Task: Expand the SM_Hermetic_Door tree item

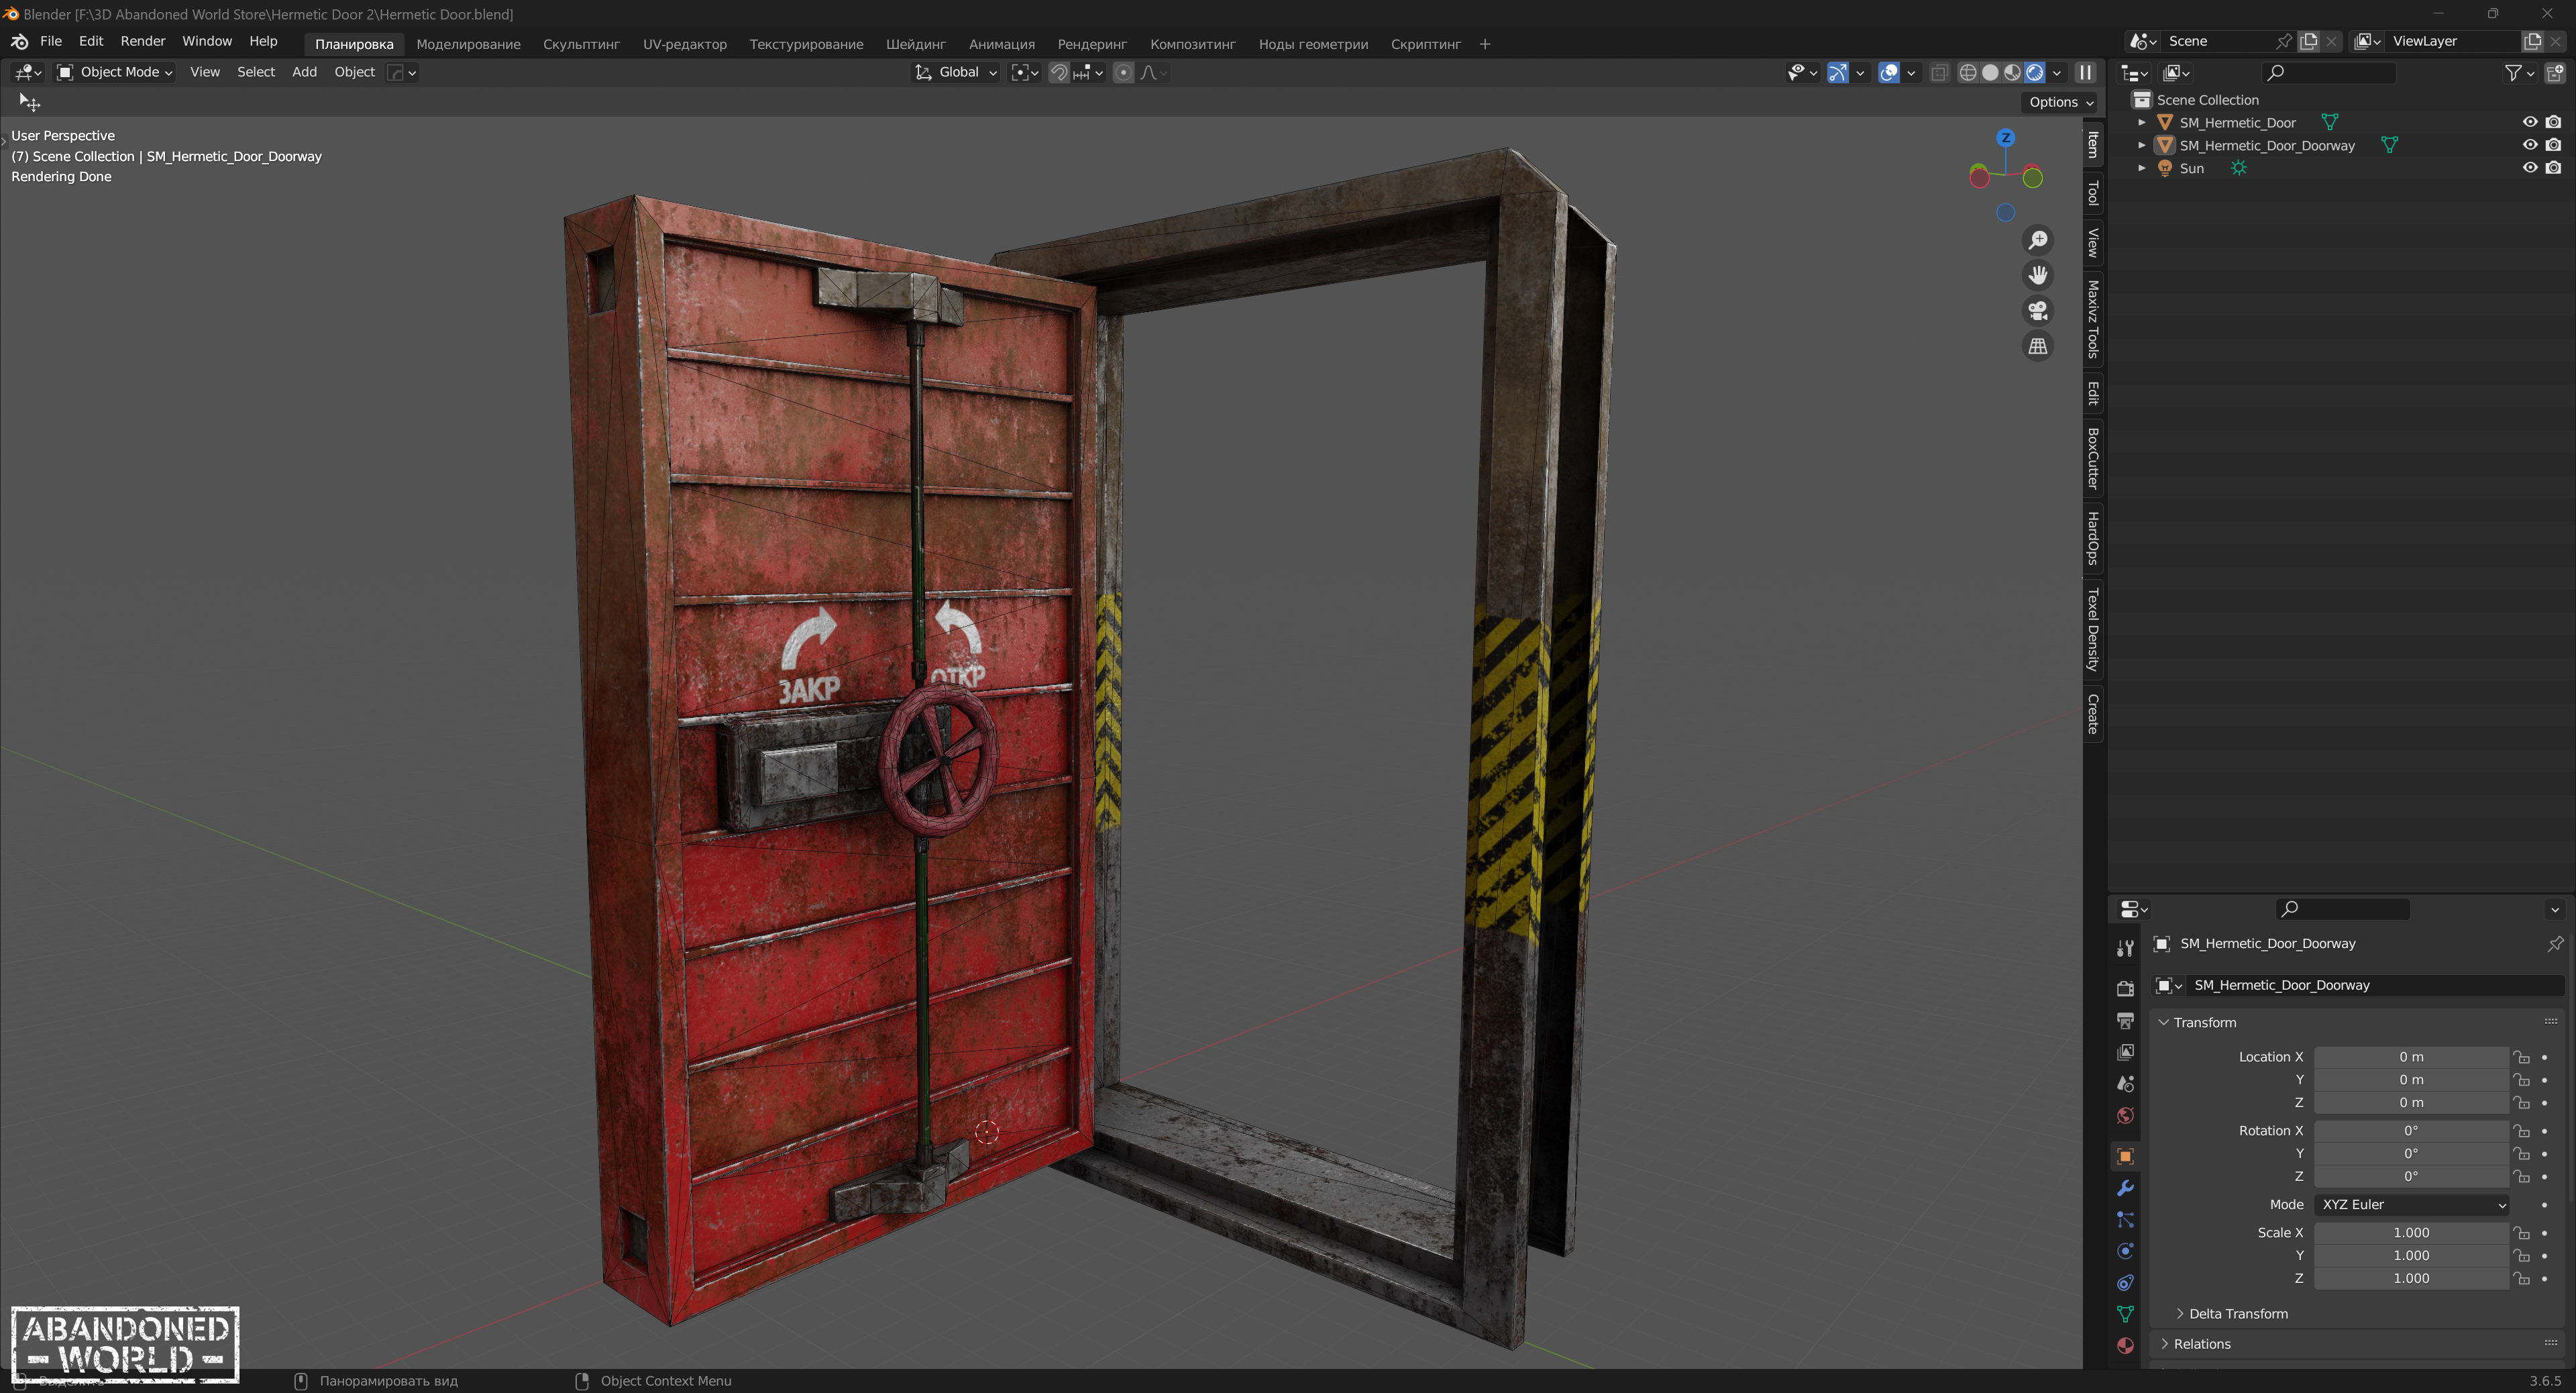Action: (x=2141, y=122)
